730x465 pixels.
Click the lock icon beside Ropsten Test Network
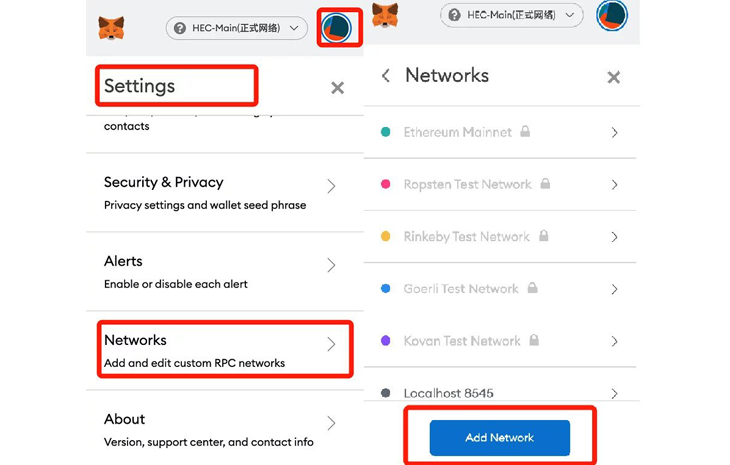545,183
